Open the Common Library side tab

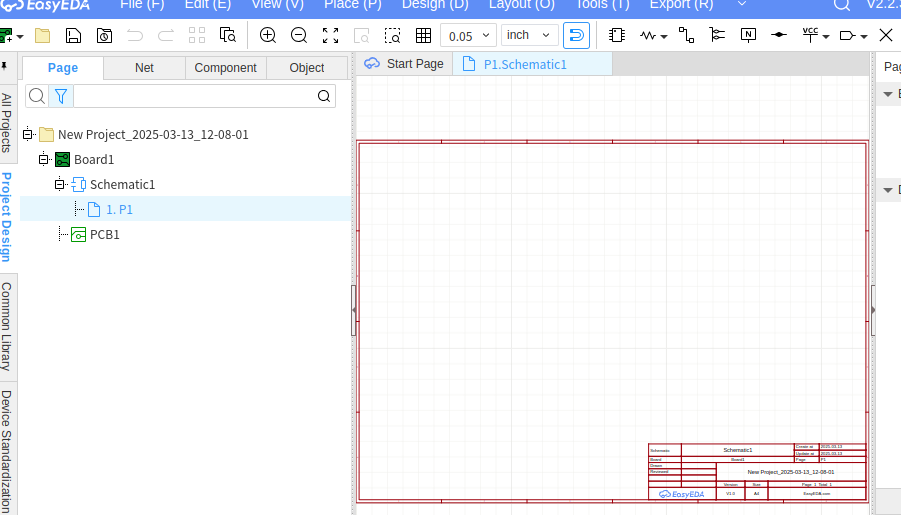tap(6, 326)
